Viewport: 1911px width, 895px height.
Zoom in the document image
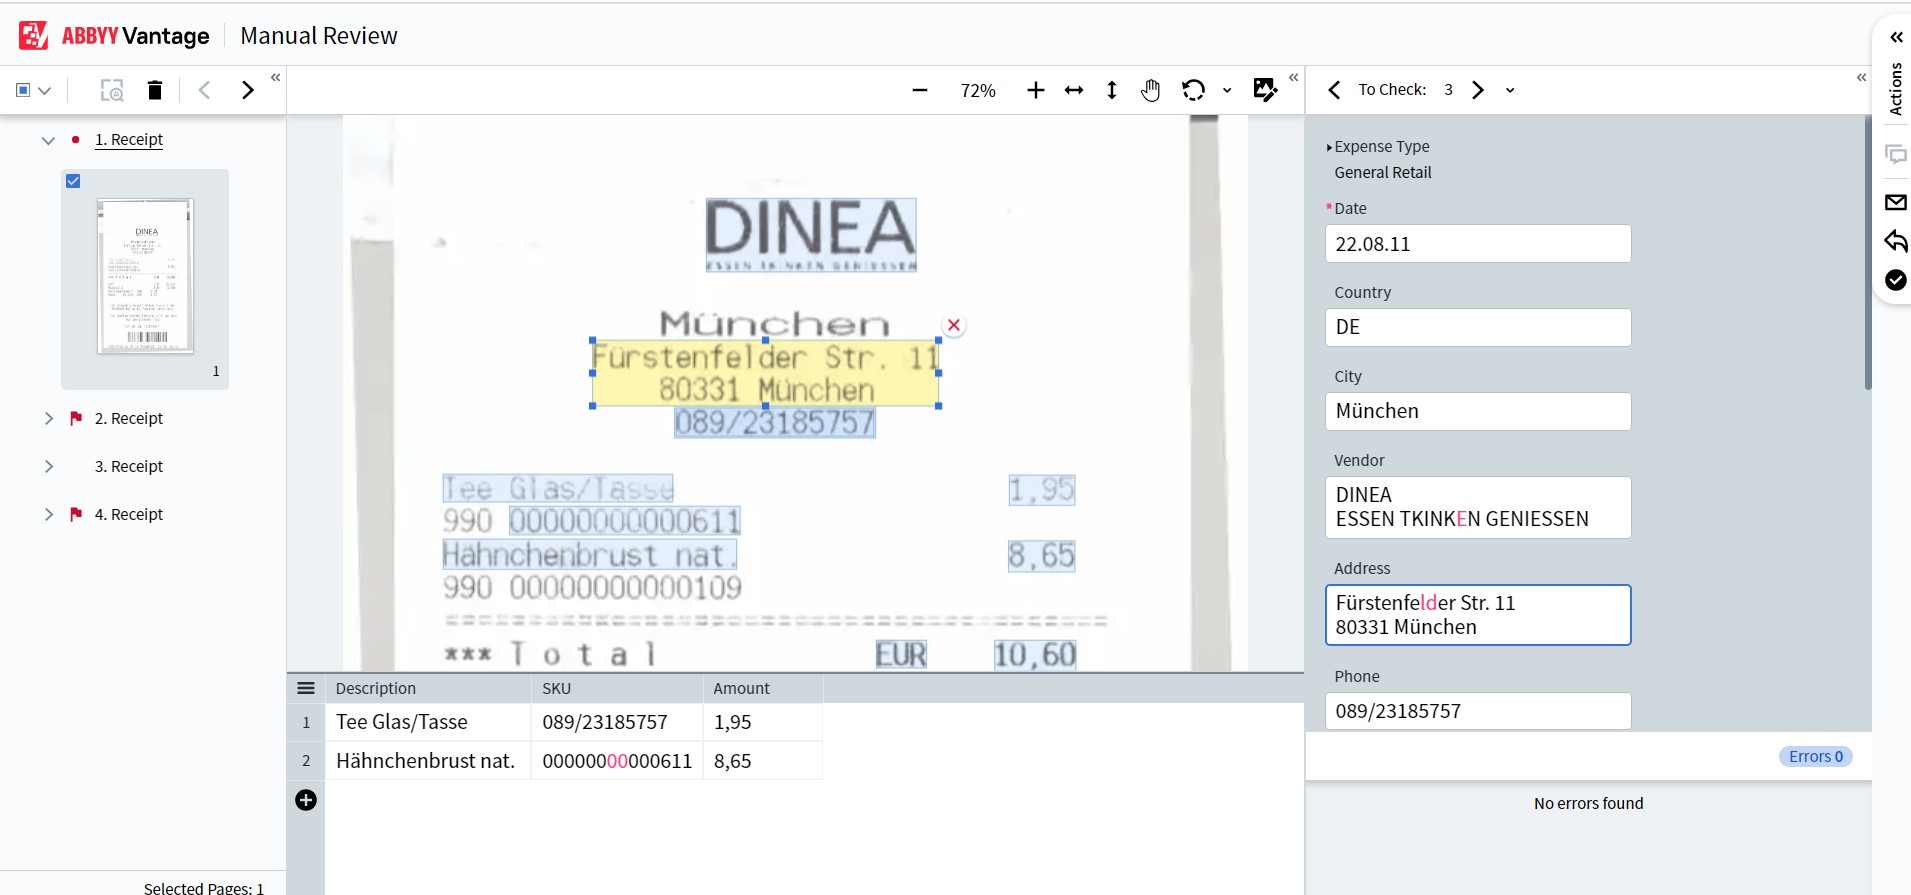click(1036, 90)
